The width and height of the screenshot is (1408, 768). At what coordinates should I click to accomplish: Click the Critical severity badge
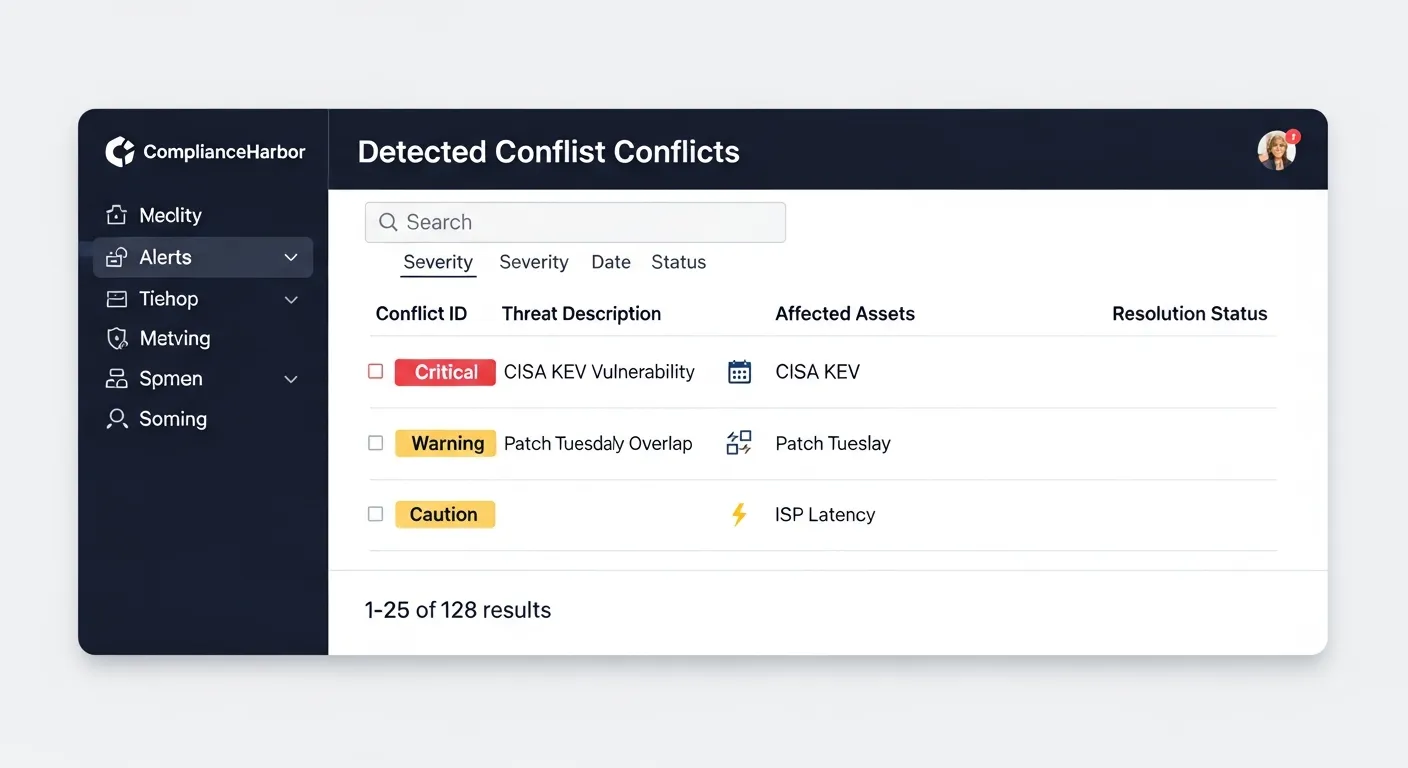point(444,371)
